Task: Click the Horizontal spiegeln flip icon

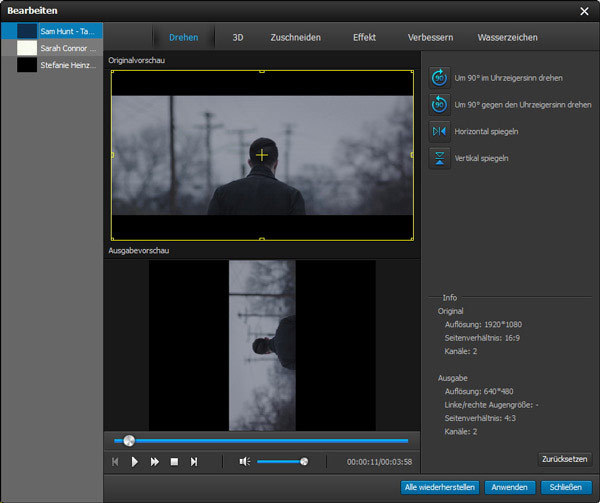Action: (439, 132)
